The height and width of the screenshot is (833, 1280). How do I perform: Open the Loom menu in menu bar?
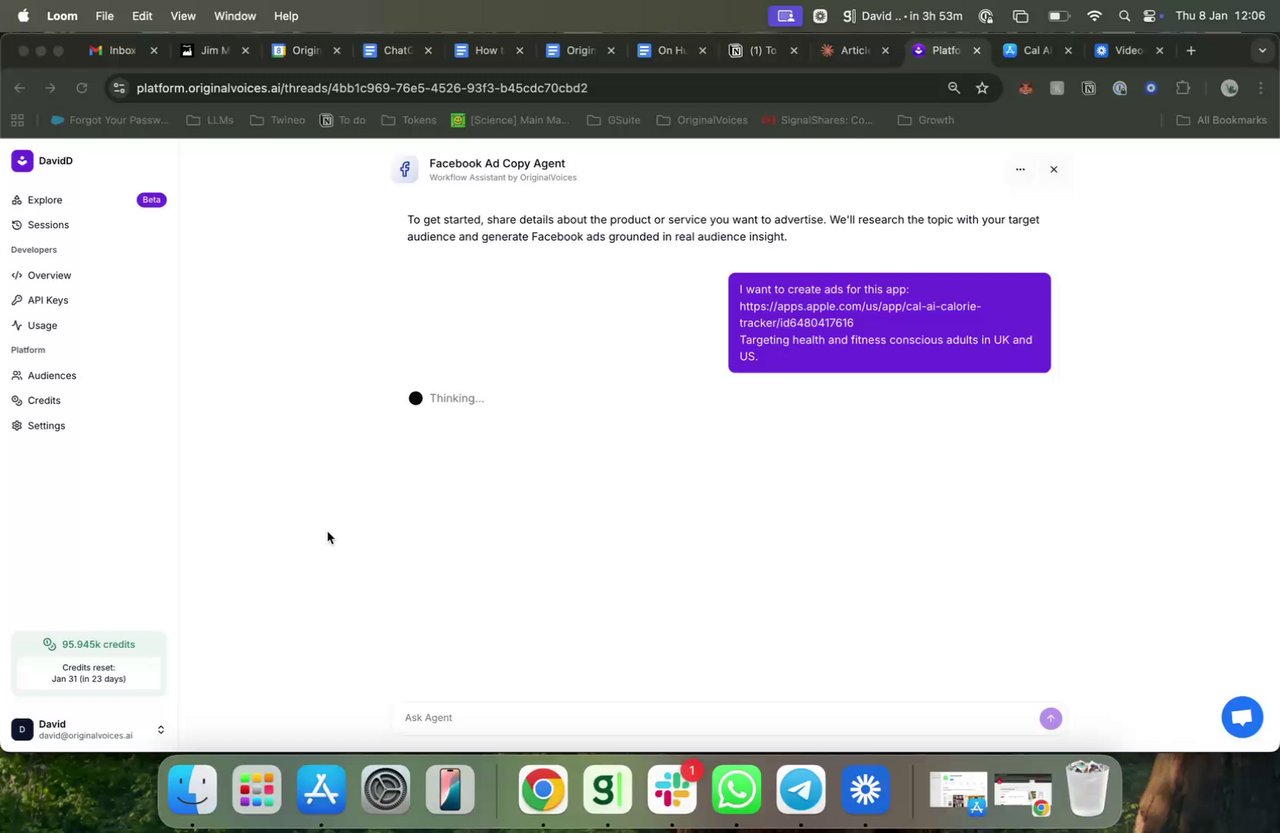(x=62, y=16)
